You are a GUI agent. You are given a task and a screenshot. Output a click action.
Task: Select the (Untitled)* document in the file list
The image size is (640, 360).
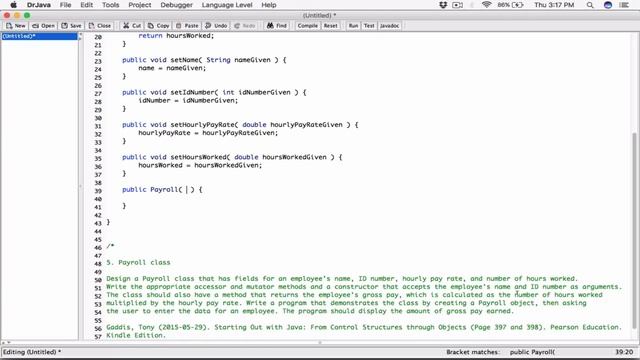(39, 36)
